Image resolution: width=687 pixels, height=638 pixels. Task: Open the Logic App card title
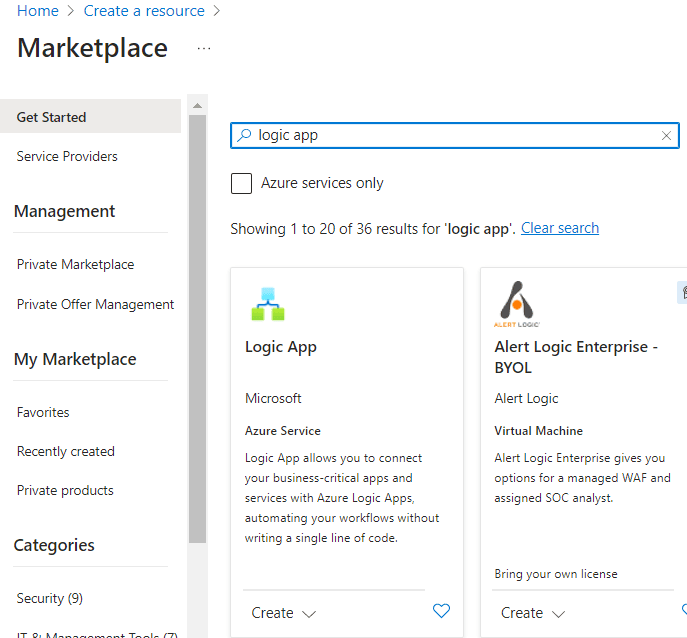coord(280,347)
